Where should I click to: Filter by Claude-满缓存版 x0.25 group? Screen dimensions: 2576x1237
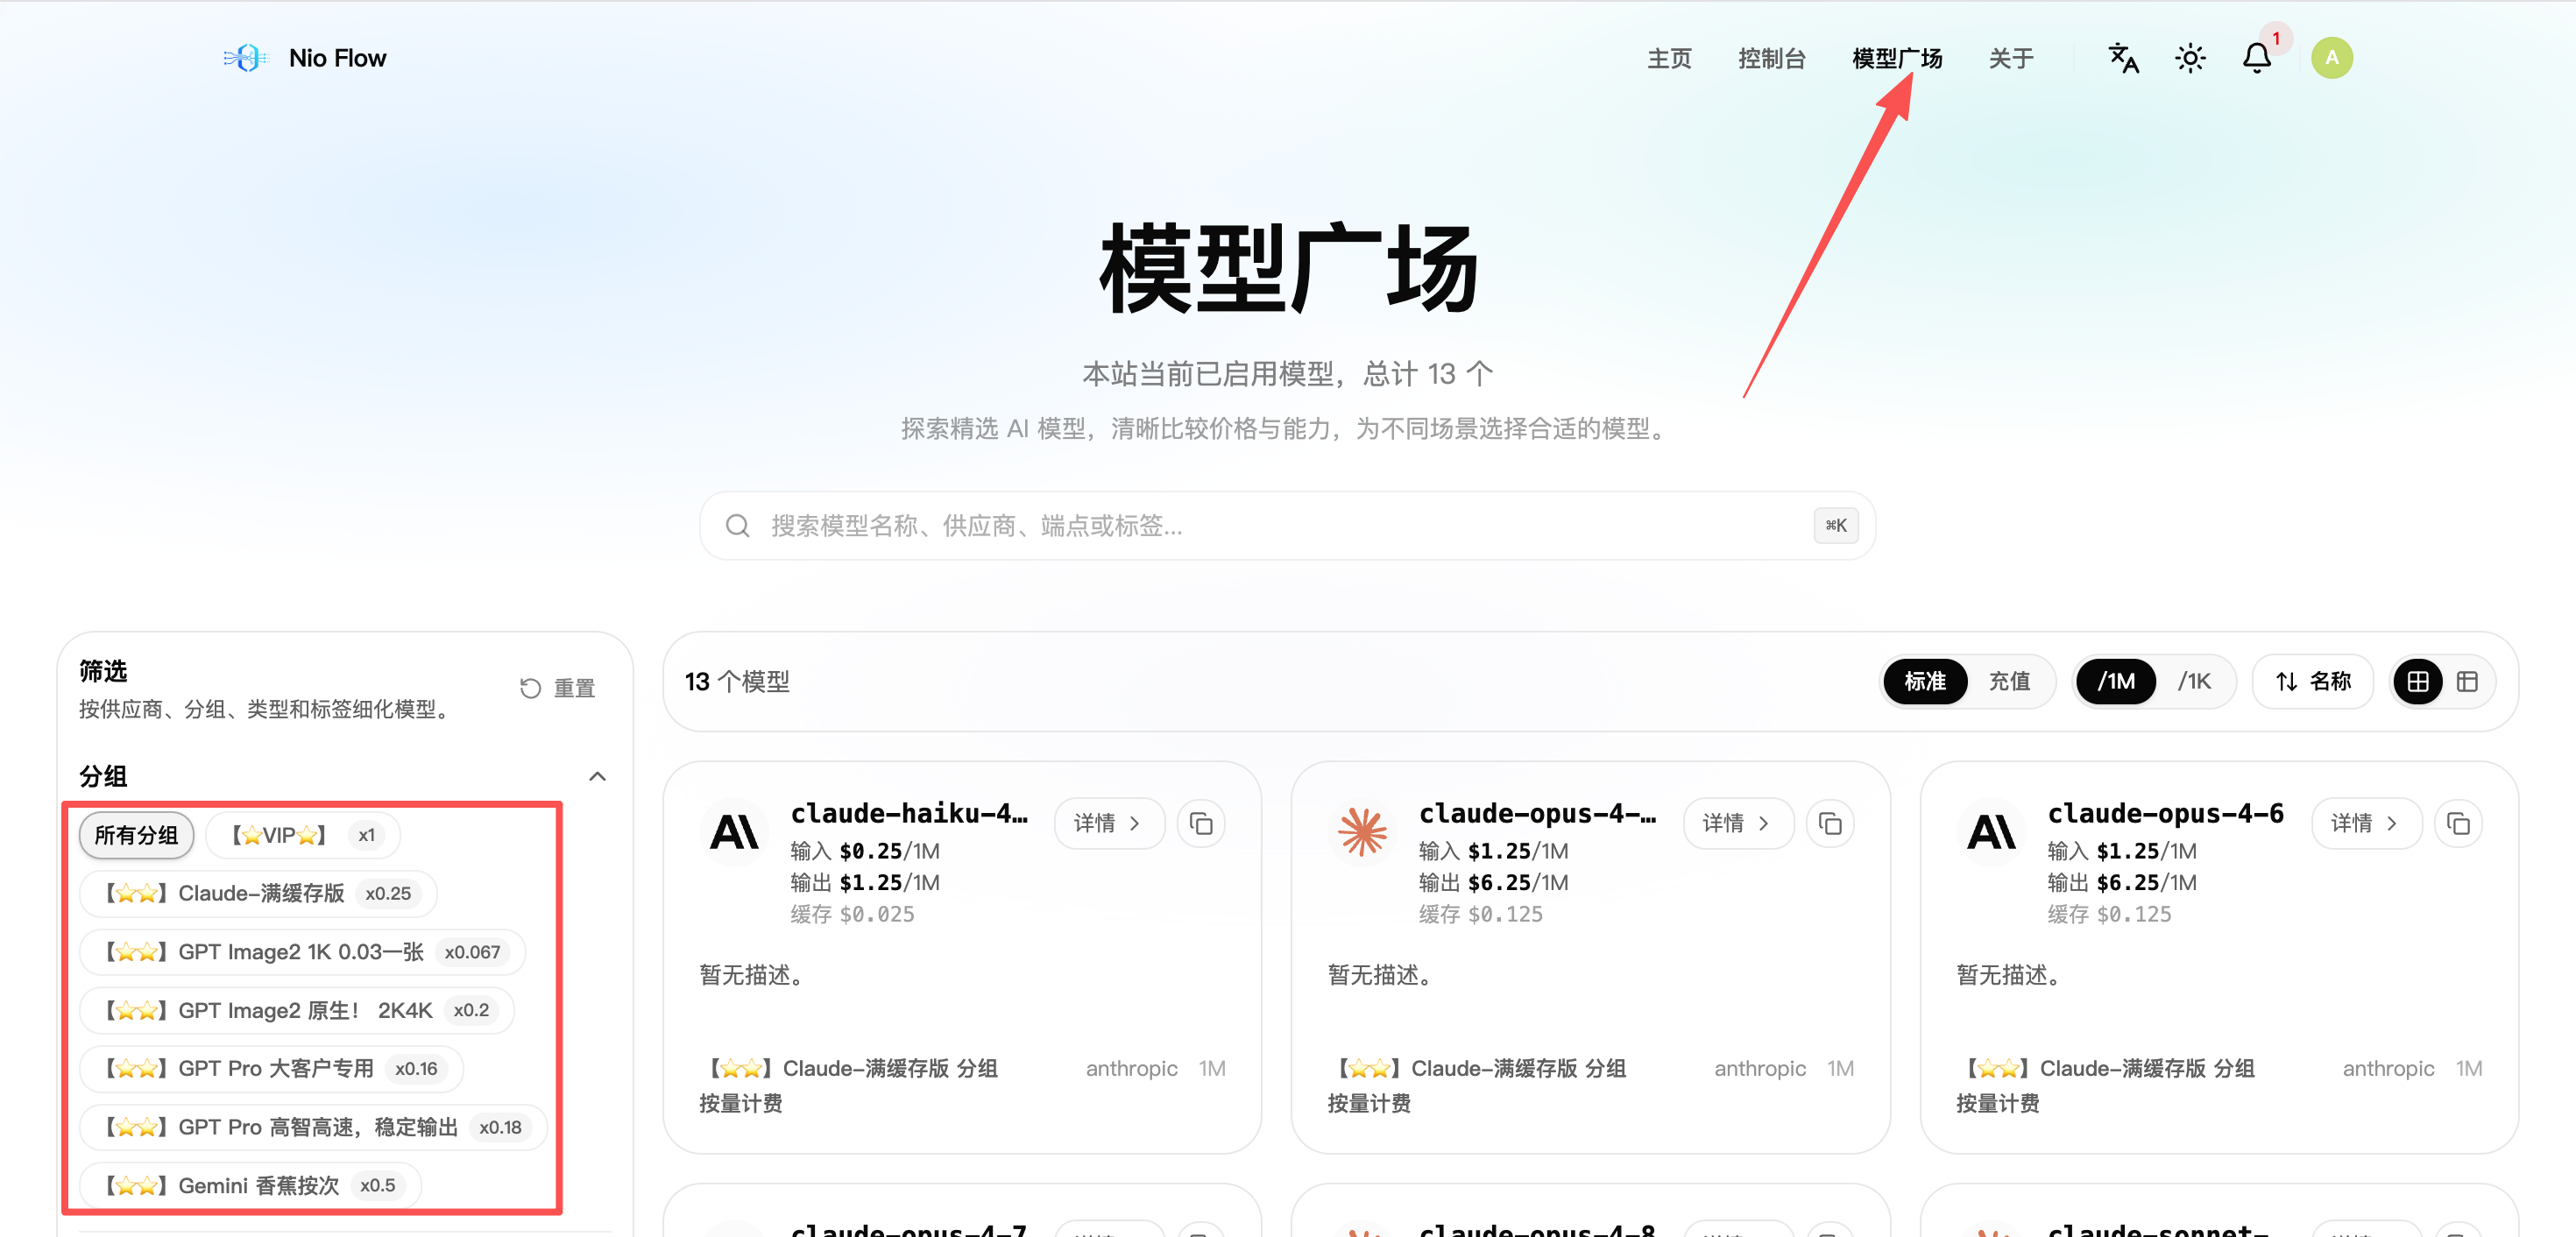click(258, 893)
